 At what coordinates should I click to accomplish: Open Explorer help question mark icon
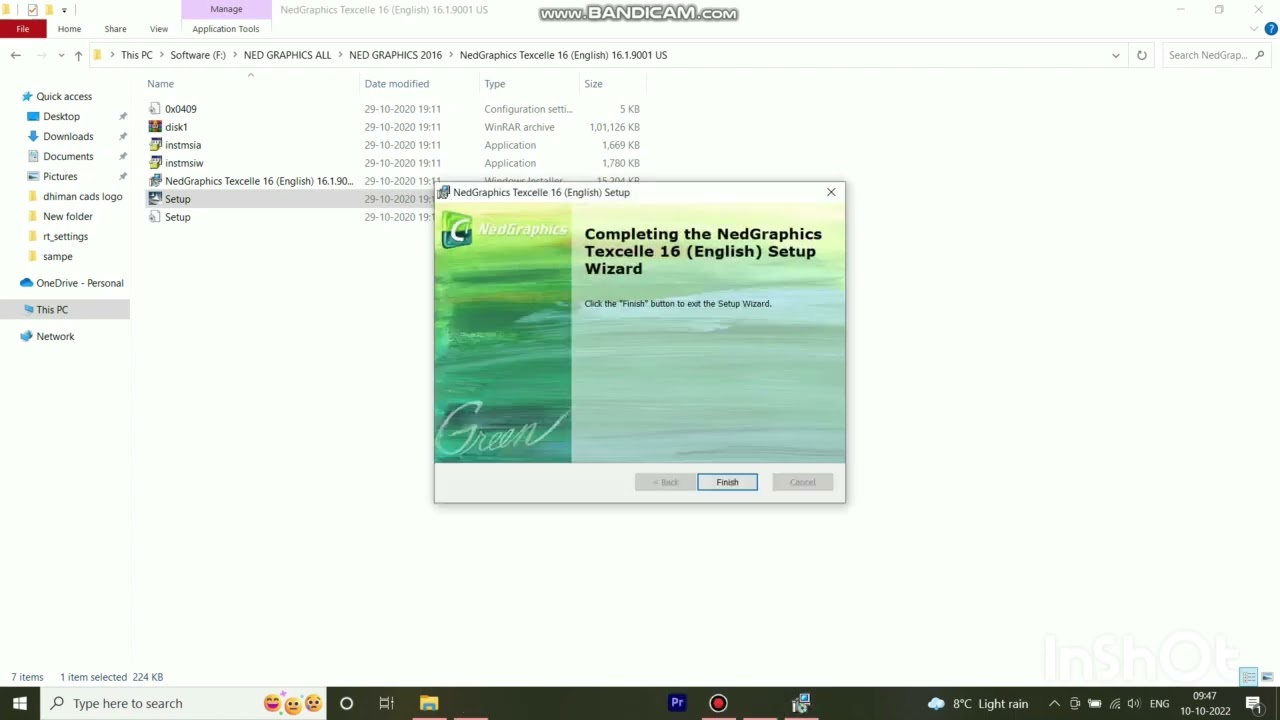pos(1270,29)
